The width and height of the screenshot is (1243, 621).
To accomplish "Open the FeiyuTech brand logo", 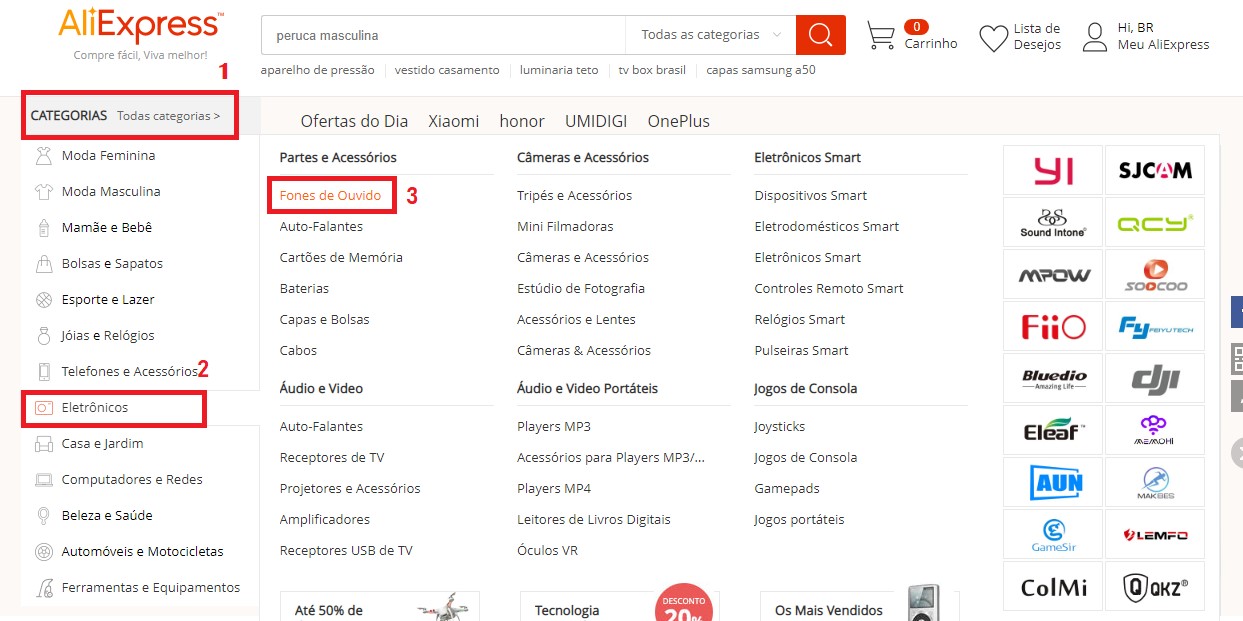I will tap(1155, 326).
